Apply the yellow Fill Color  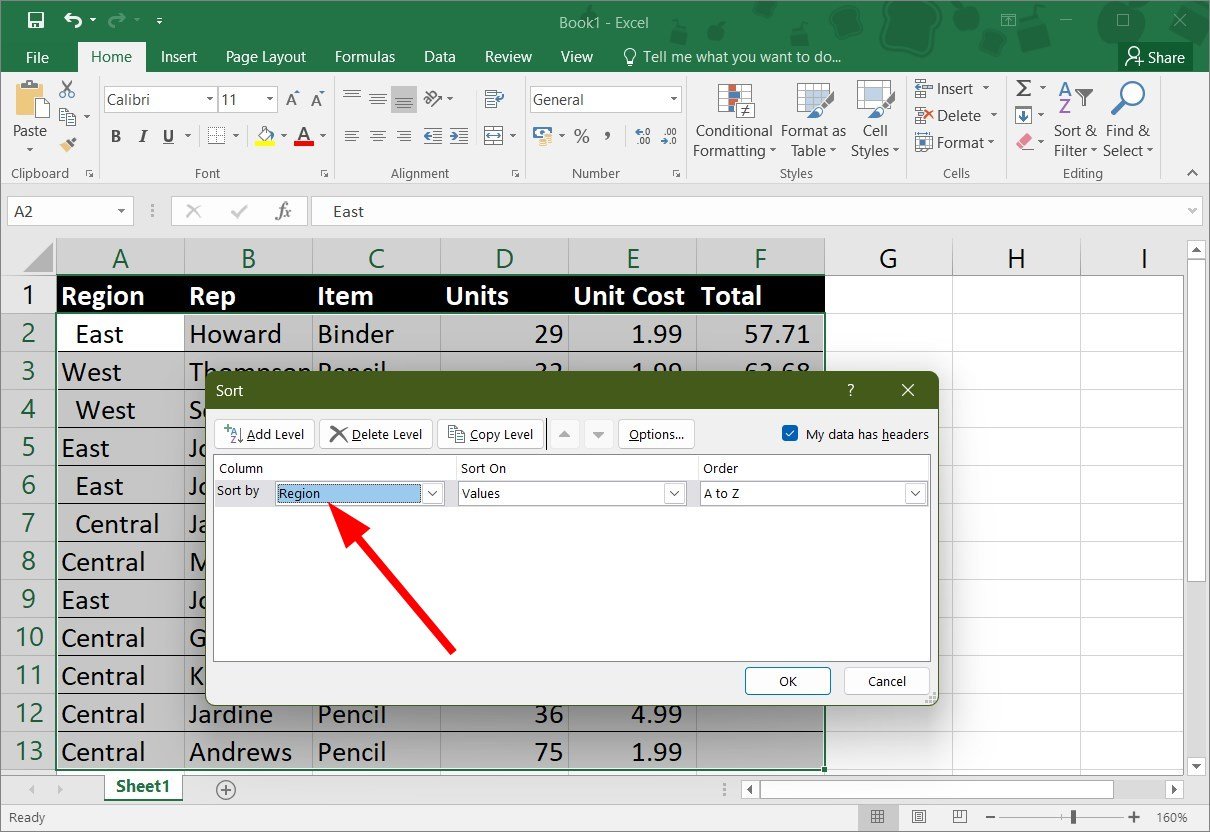(x=265, y=136)
